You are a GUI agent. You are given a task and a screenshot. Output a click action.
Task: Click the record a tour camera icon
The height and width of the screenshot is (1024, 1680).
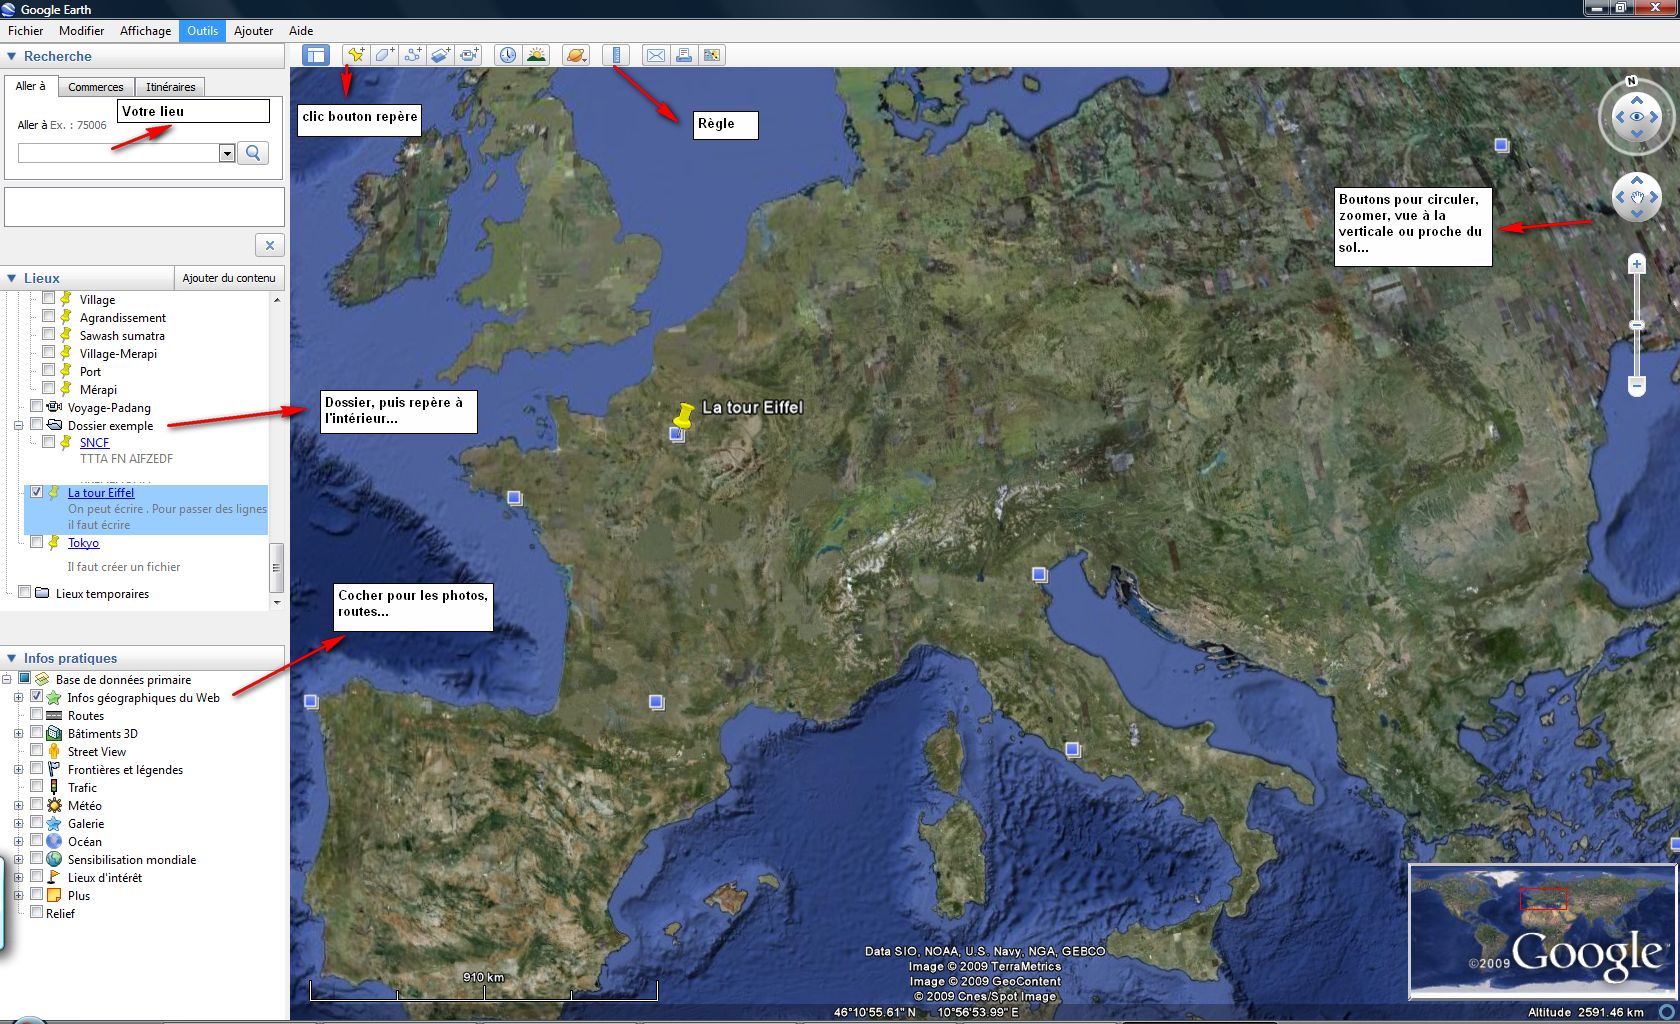point(469,55)
